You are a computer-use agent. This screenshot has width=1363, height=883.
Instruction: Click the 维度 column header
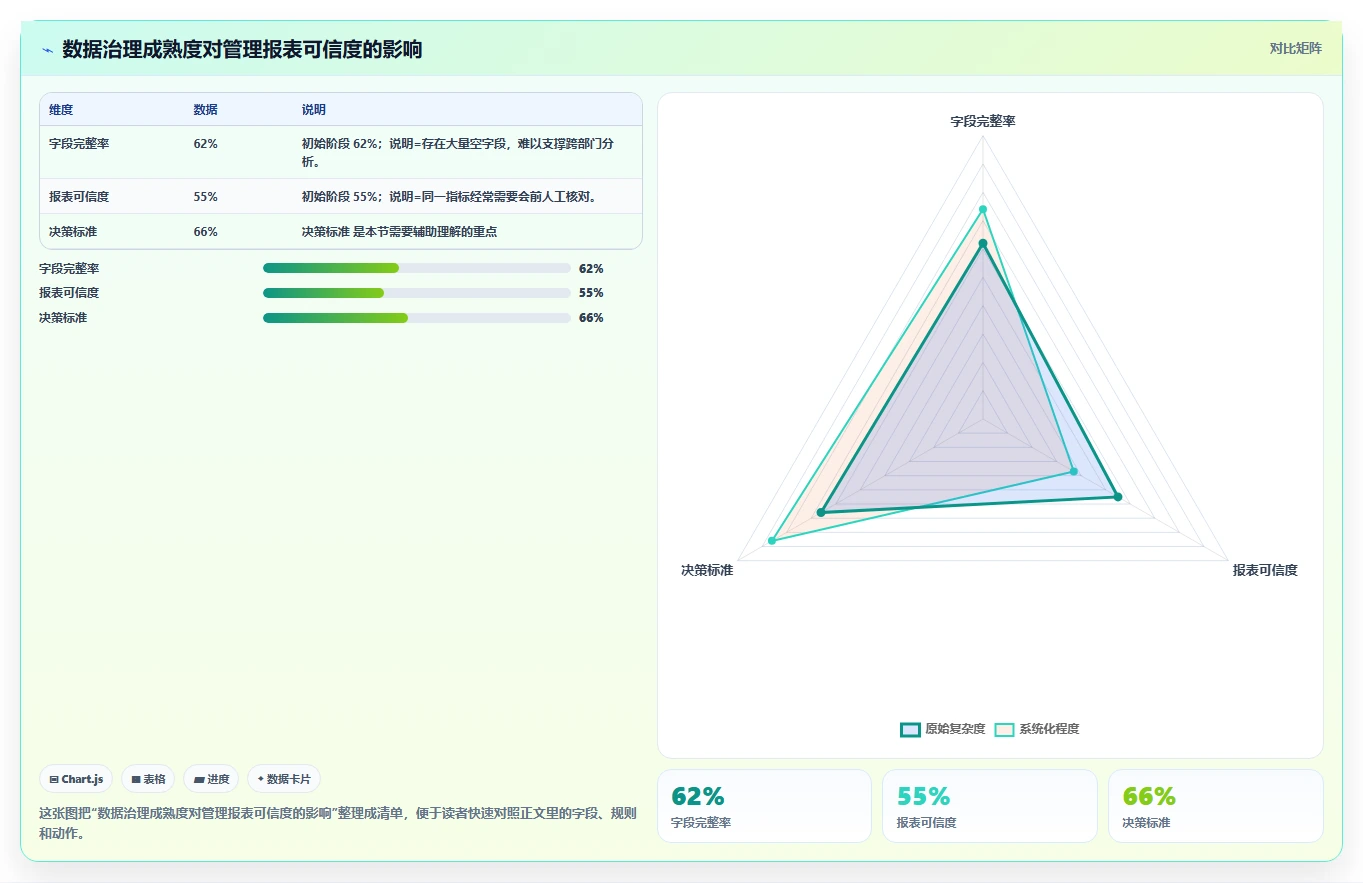pyautogui.click(x=61, y=110)
